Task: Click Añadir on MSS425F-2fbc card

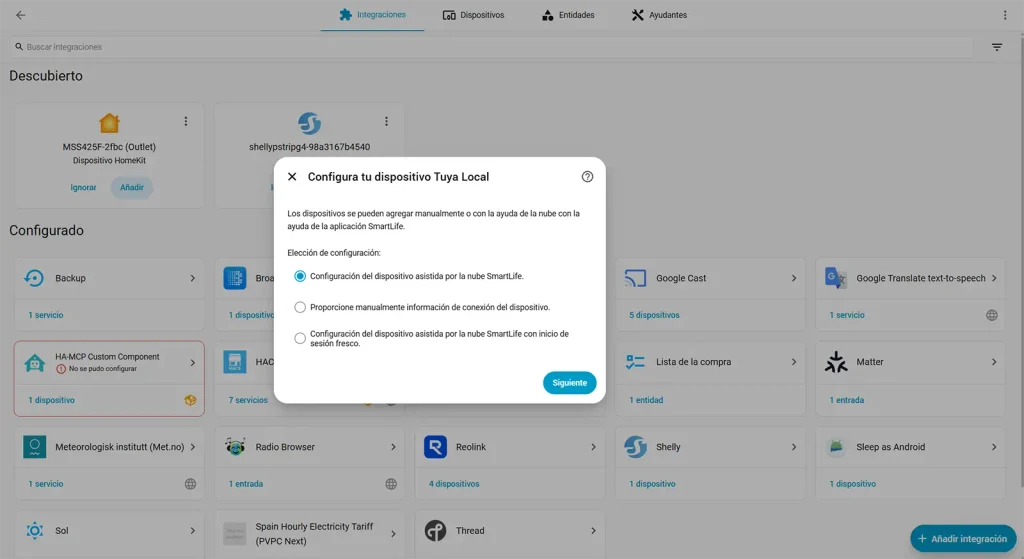Action: tap(131, 187)
